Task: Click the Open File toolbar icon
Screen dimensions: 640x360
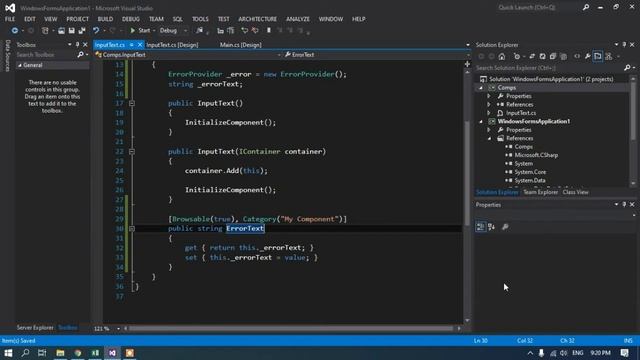Action: 61,31
